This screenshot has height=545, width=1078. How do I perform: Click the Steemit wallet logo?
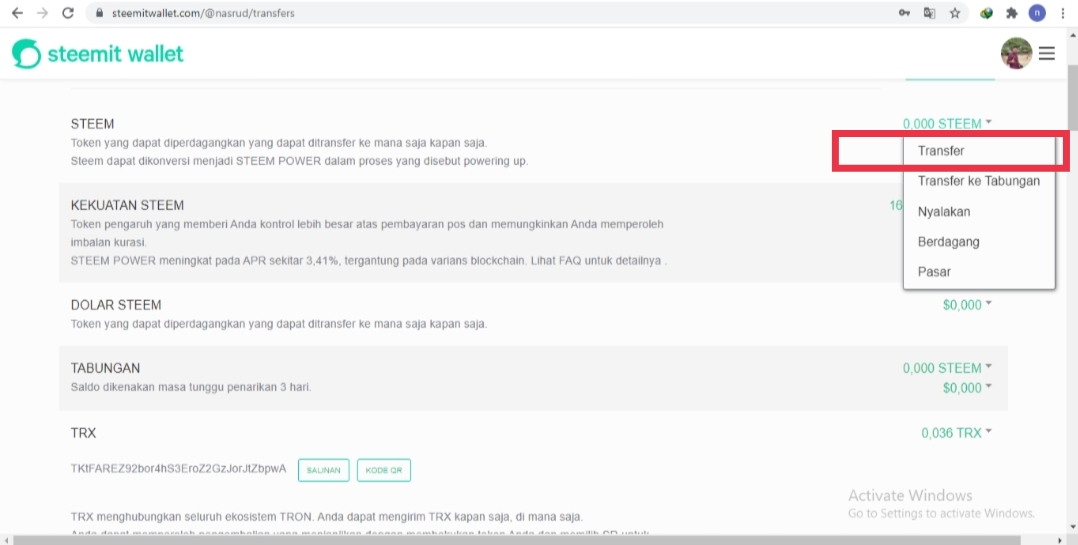point(98,54)
